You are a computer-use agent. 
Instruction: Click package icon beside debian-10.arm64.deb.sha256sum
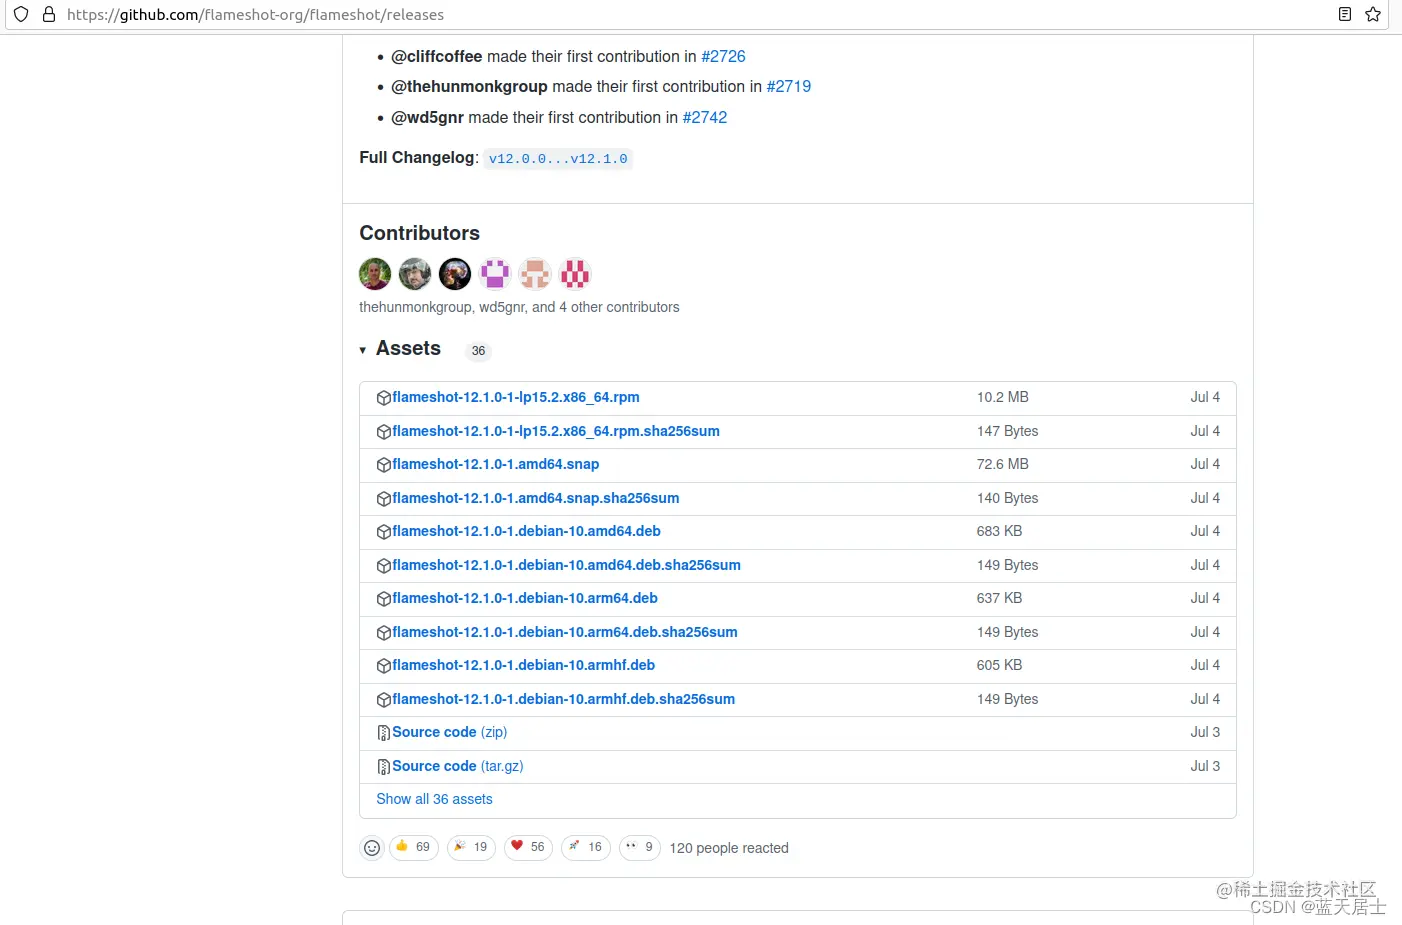click(x=383, y=633)
